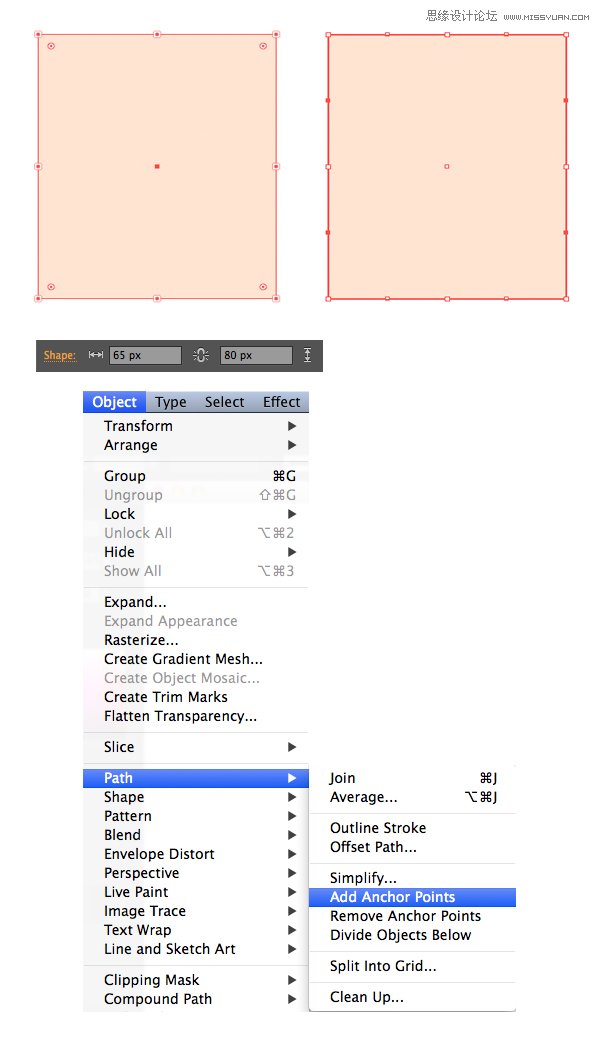This screenshot has height=1040, width=600.
Task: Click the bottom-left corner radius widget
Action: pyautogui.click(x=51, y=287)
